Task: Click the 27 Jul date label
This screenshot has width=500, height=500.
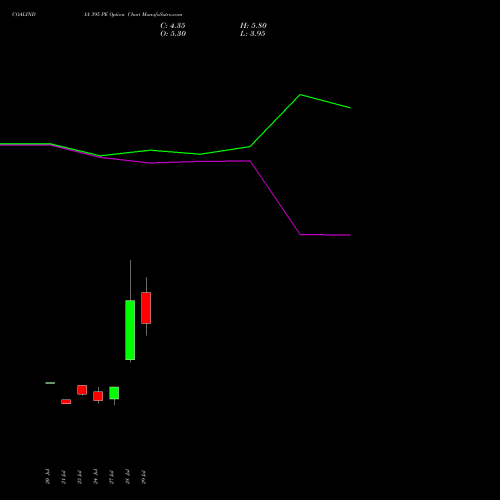Action: (111, 477)
